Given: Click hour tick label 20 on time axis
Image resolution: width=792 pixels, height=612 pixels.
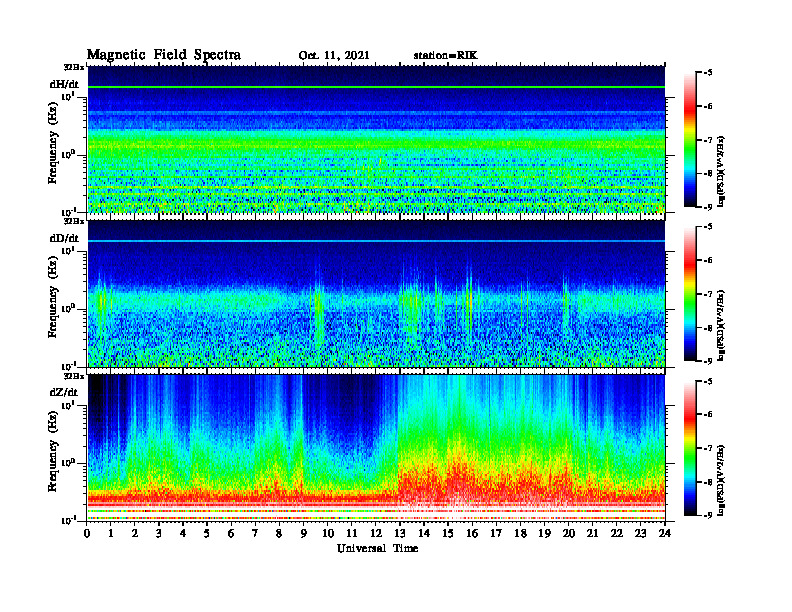Looking at the screenshot, I should [568, 534].
